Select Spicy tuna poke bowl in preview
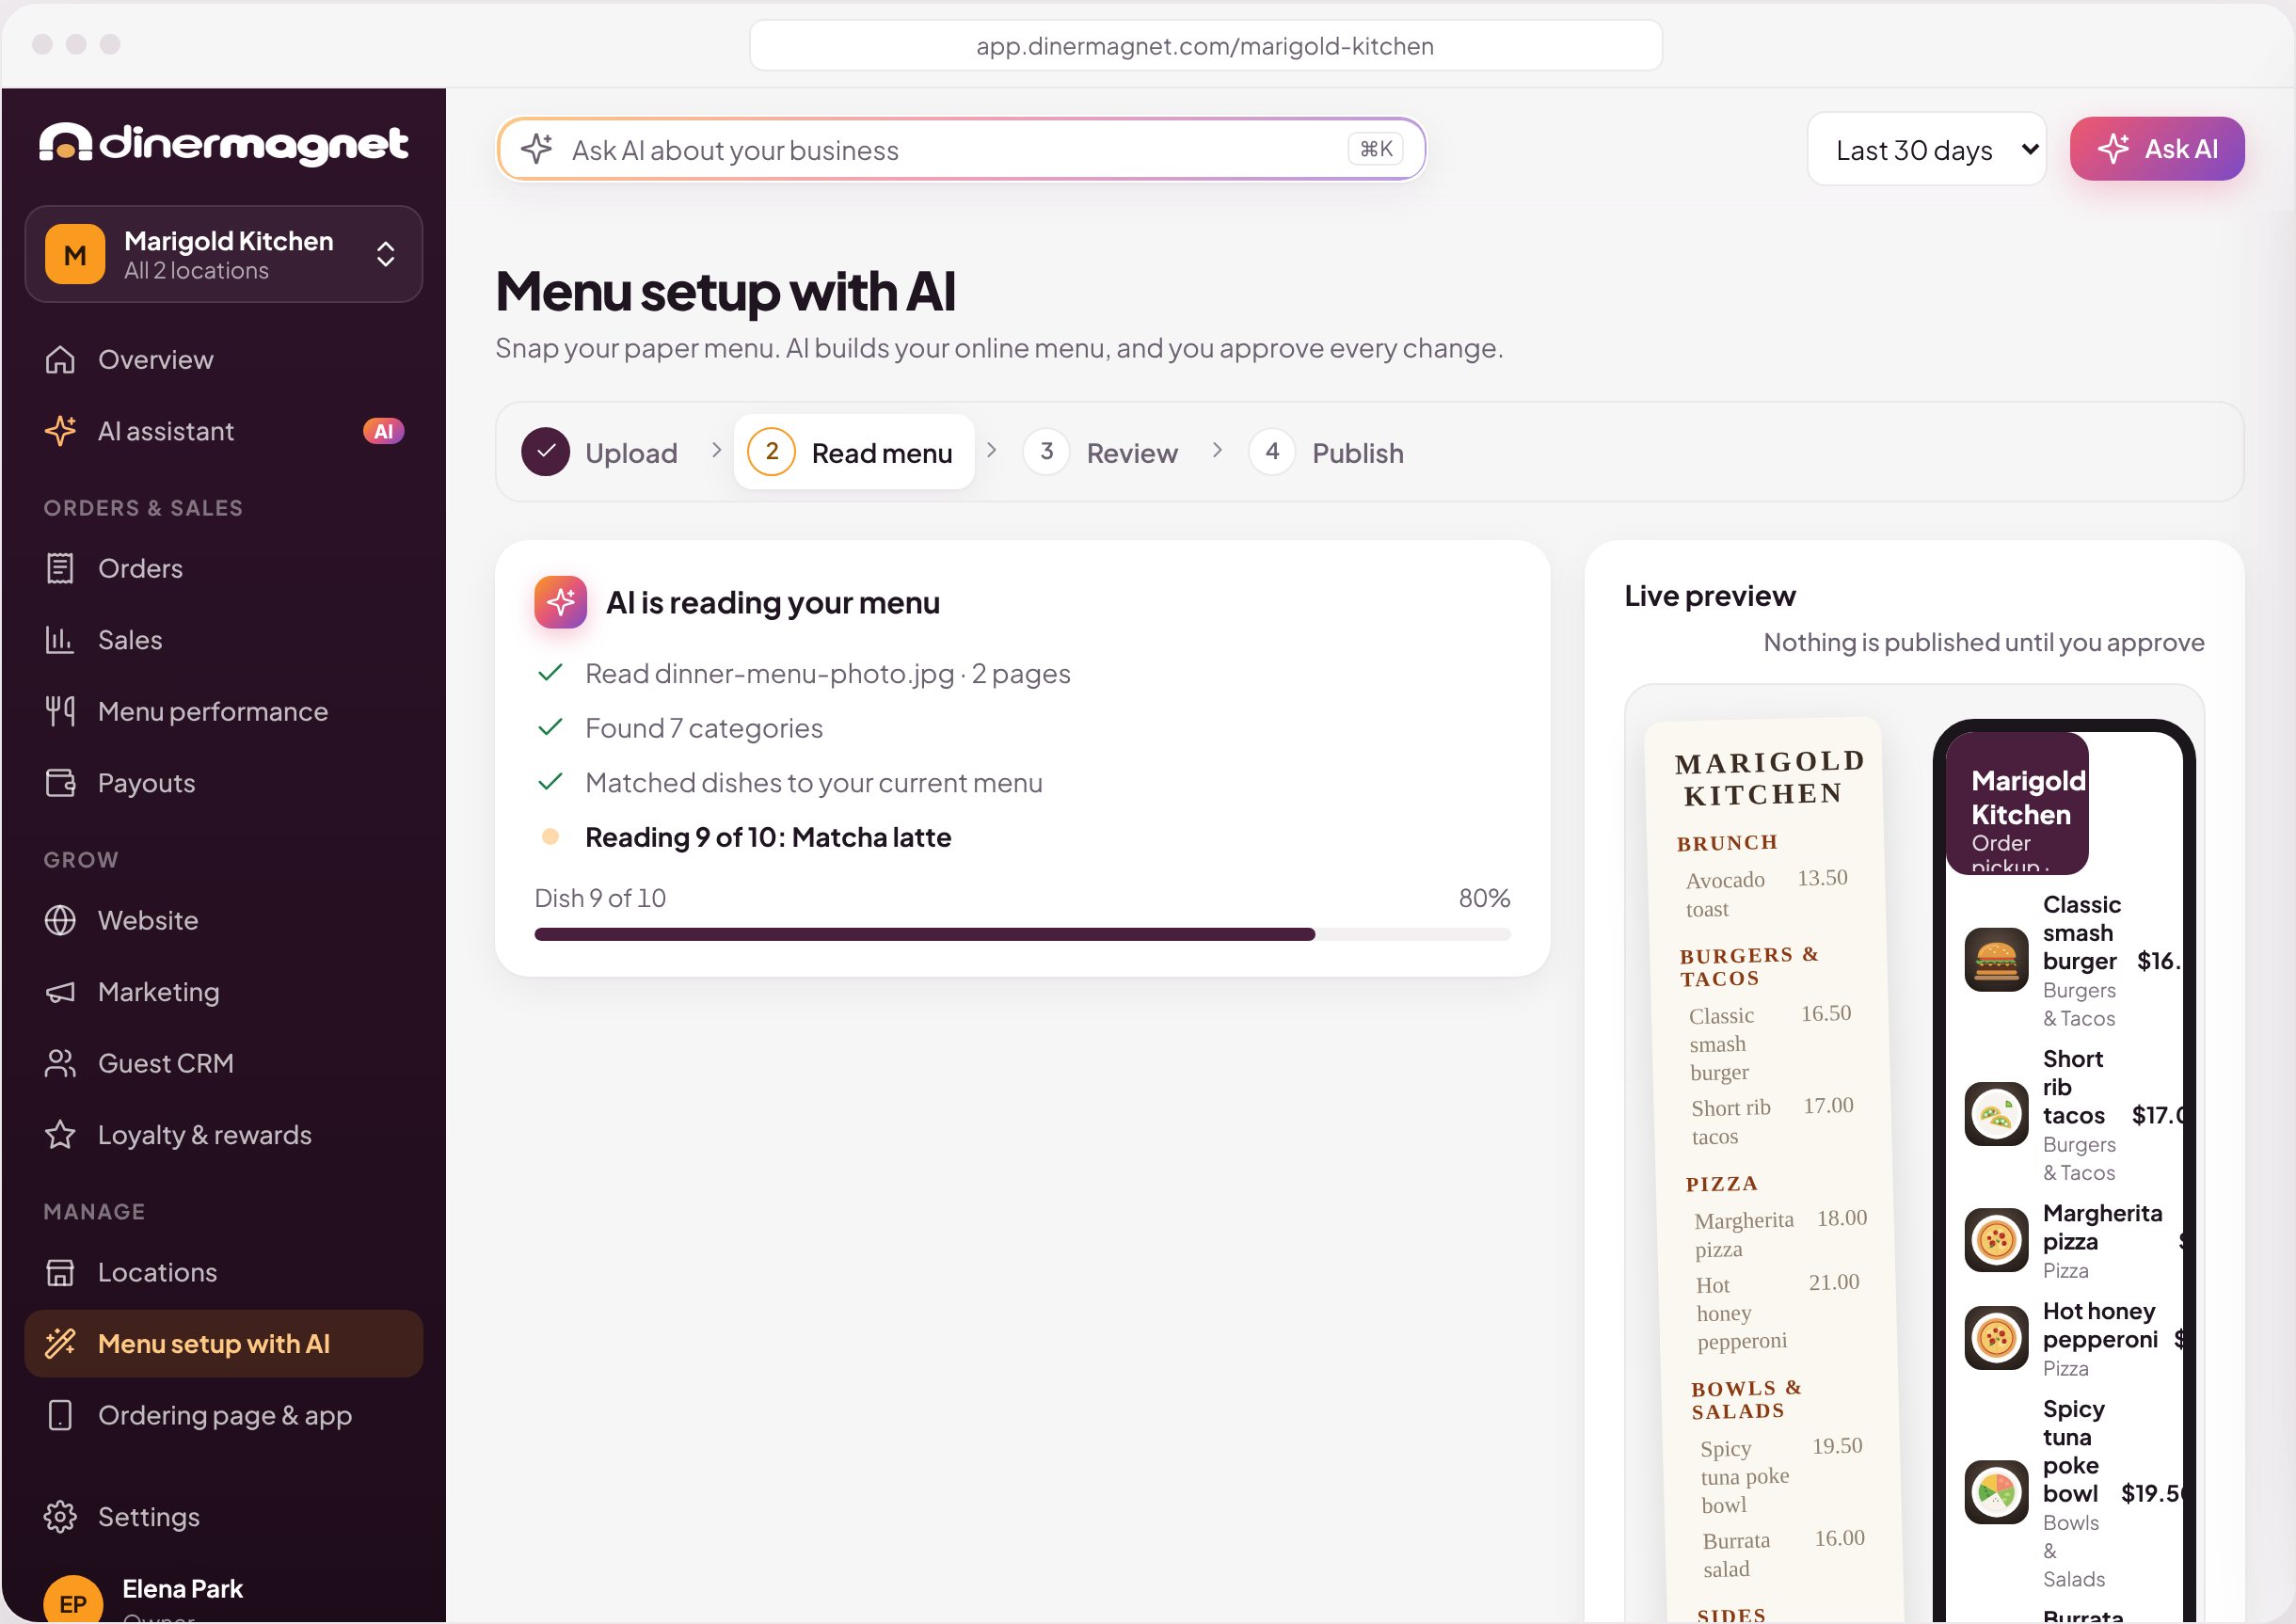 (x=2072, y=1492)
